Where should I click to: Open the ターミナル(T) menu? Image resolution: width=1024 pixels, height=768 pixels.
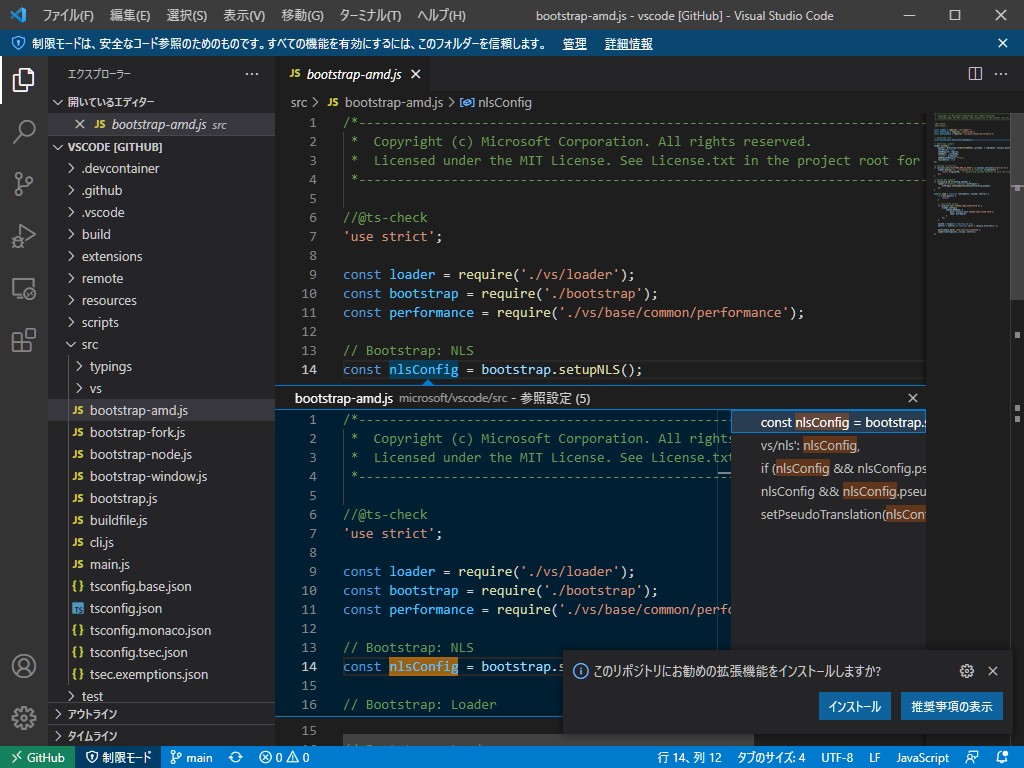(368, 15)
